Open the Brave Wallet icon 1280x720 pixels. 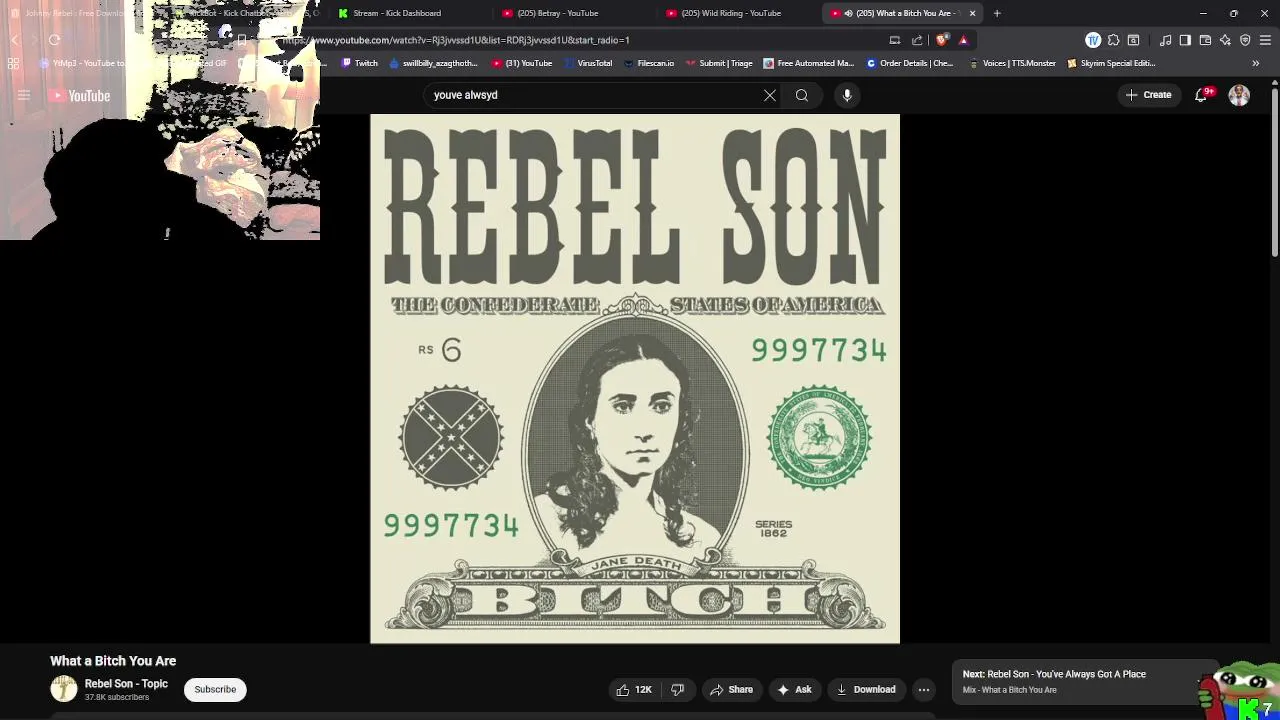[x=1205, y=40]
